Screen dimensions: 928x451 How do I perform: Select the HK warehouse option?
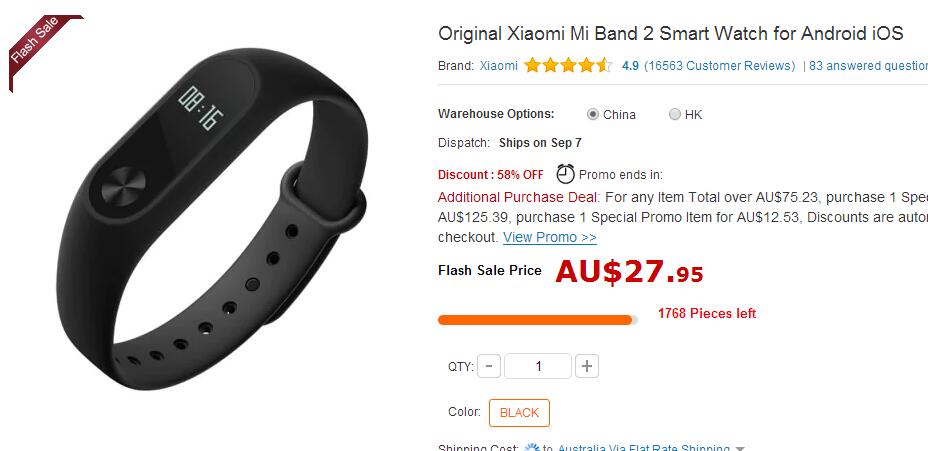(675, 115)
